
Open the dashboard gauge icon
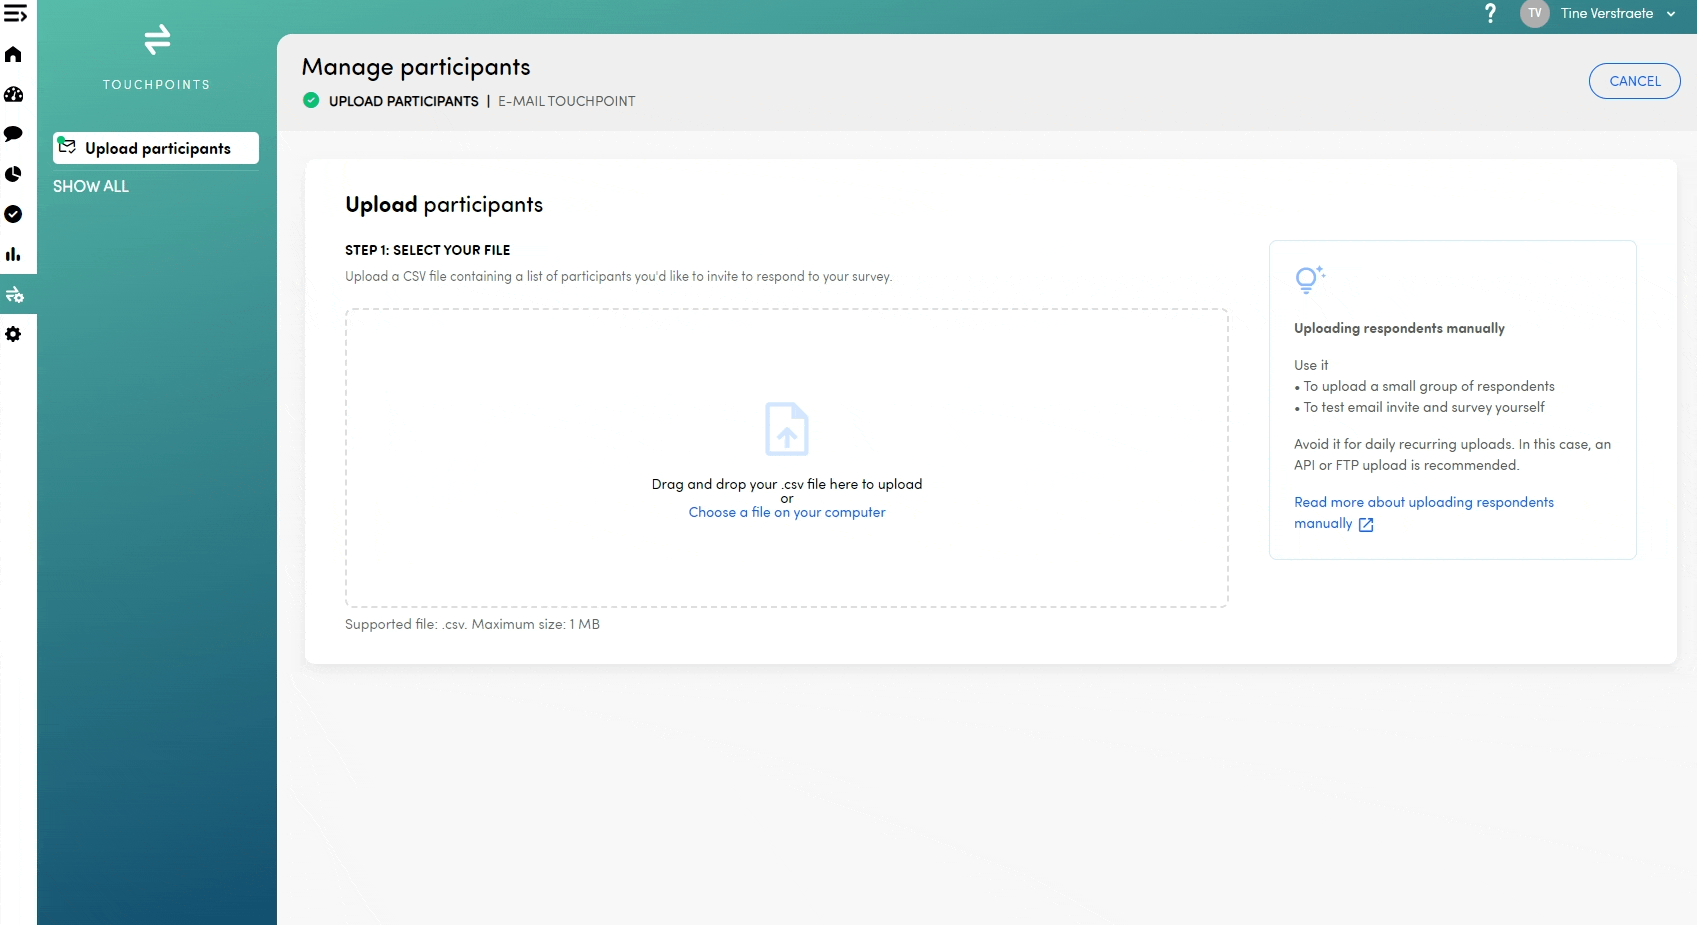coord(13,94)
